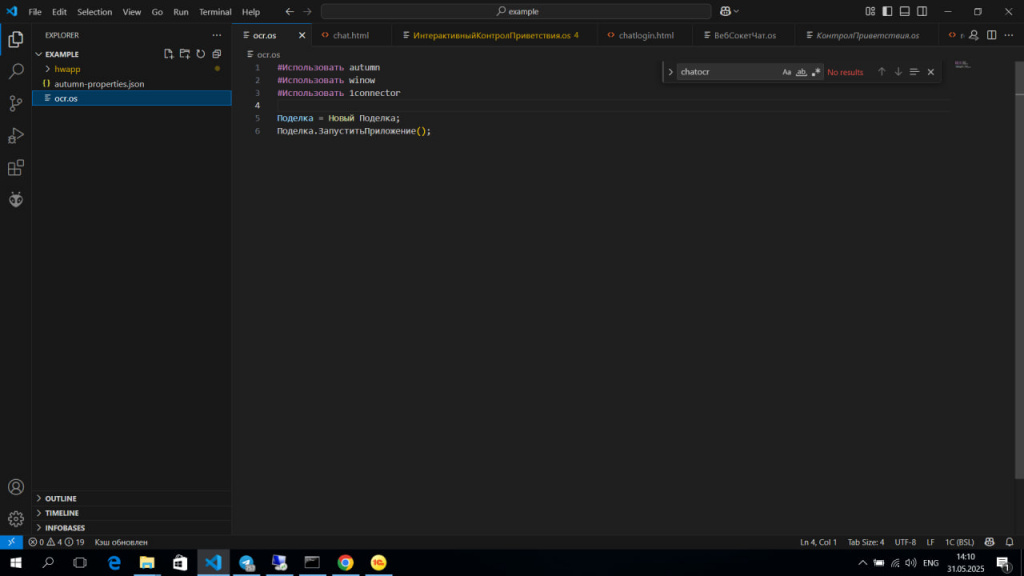This screenshot has height=576, width=1024.
Task: Open notifications bell in status bar
Action: (x=1010, y=542)
